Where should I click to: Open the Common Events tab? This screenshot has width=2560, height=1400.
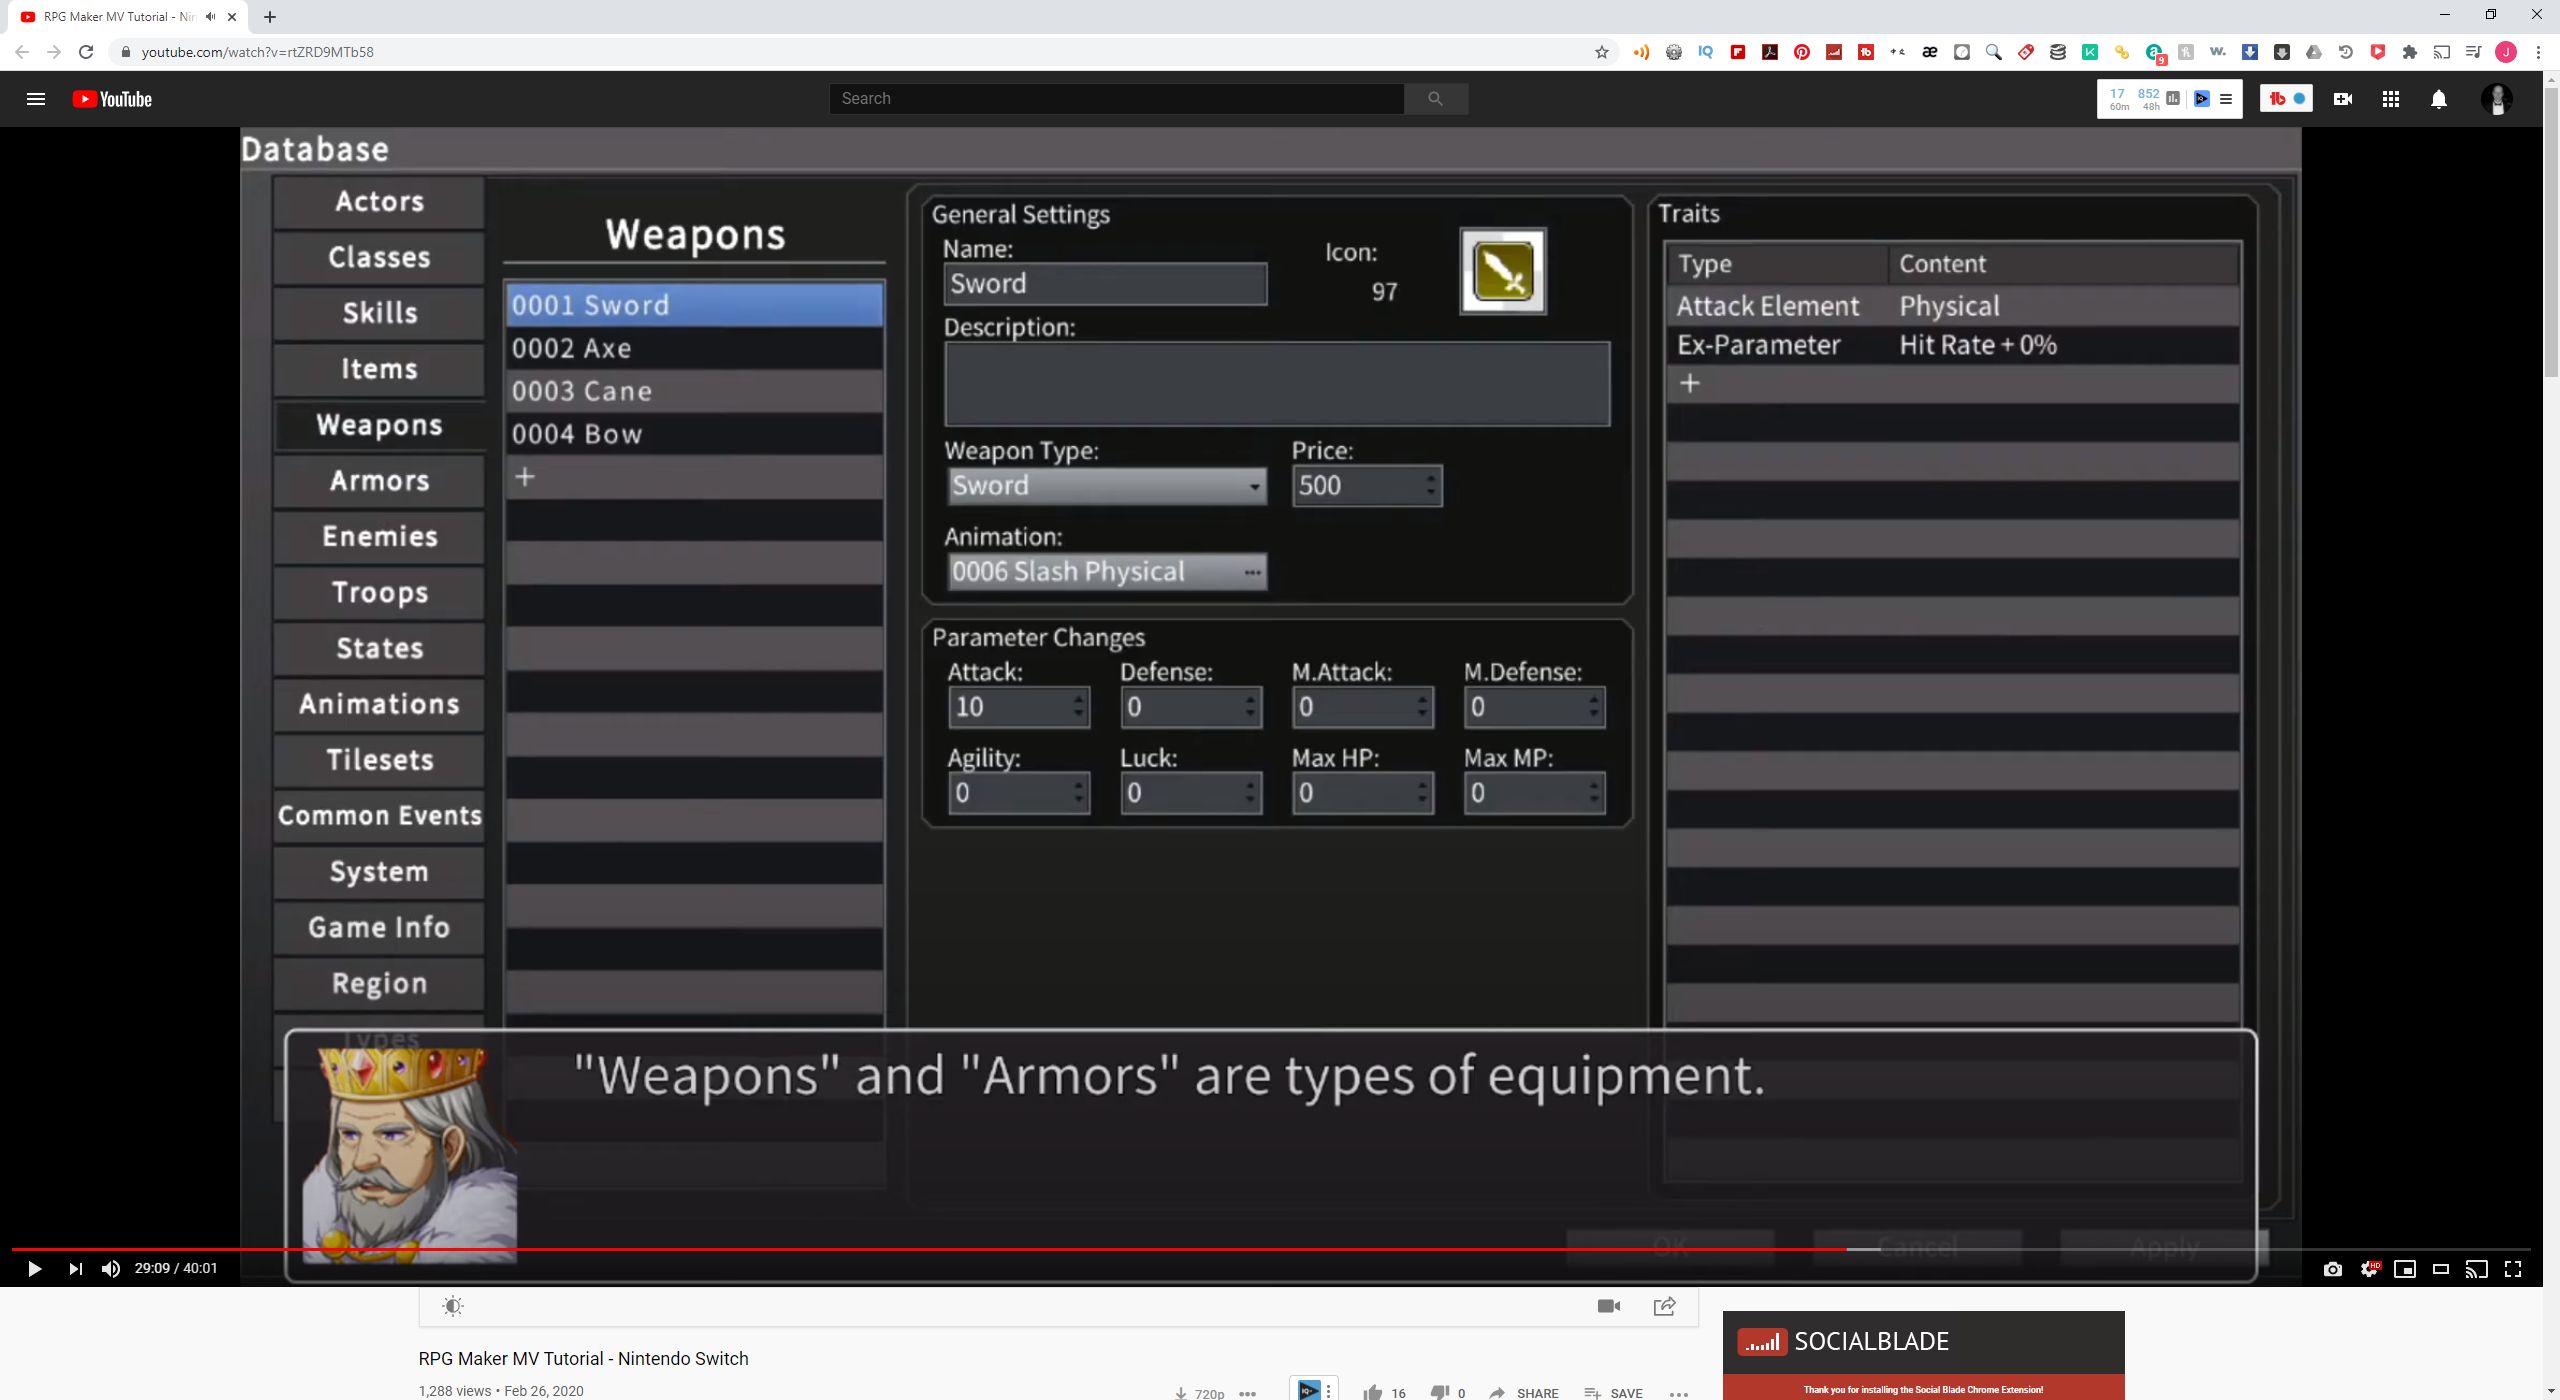pyautogui.click(x=379, y=816)
